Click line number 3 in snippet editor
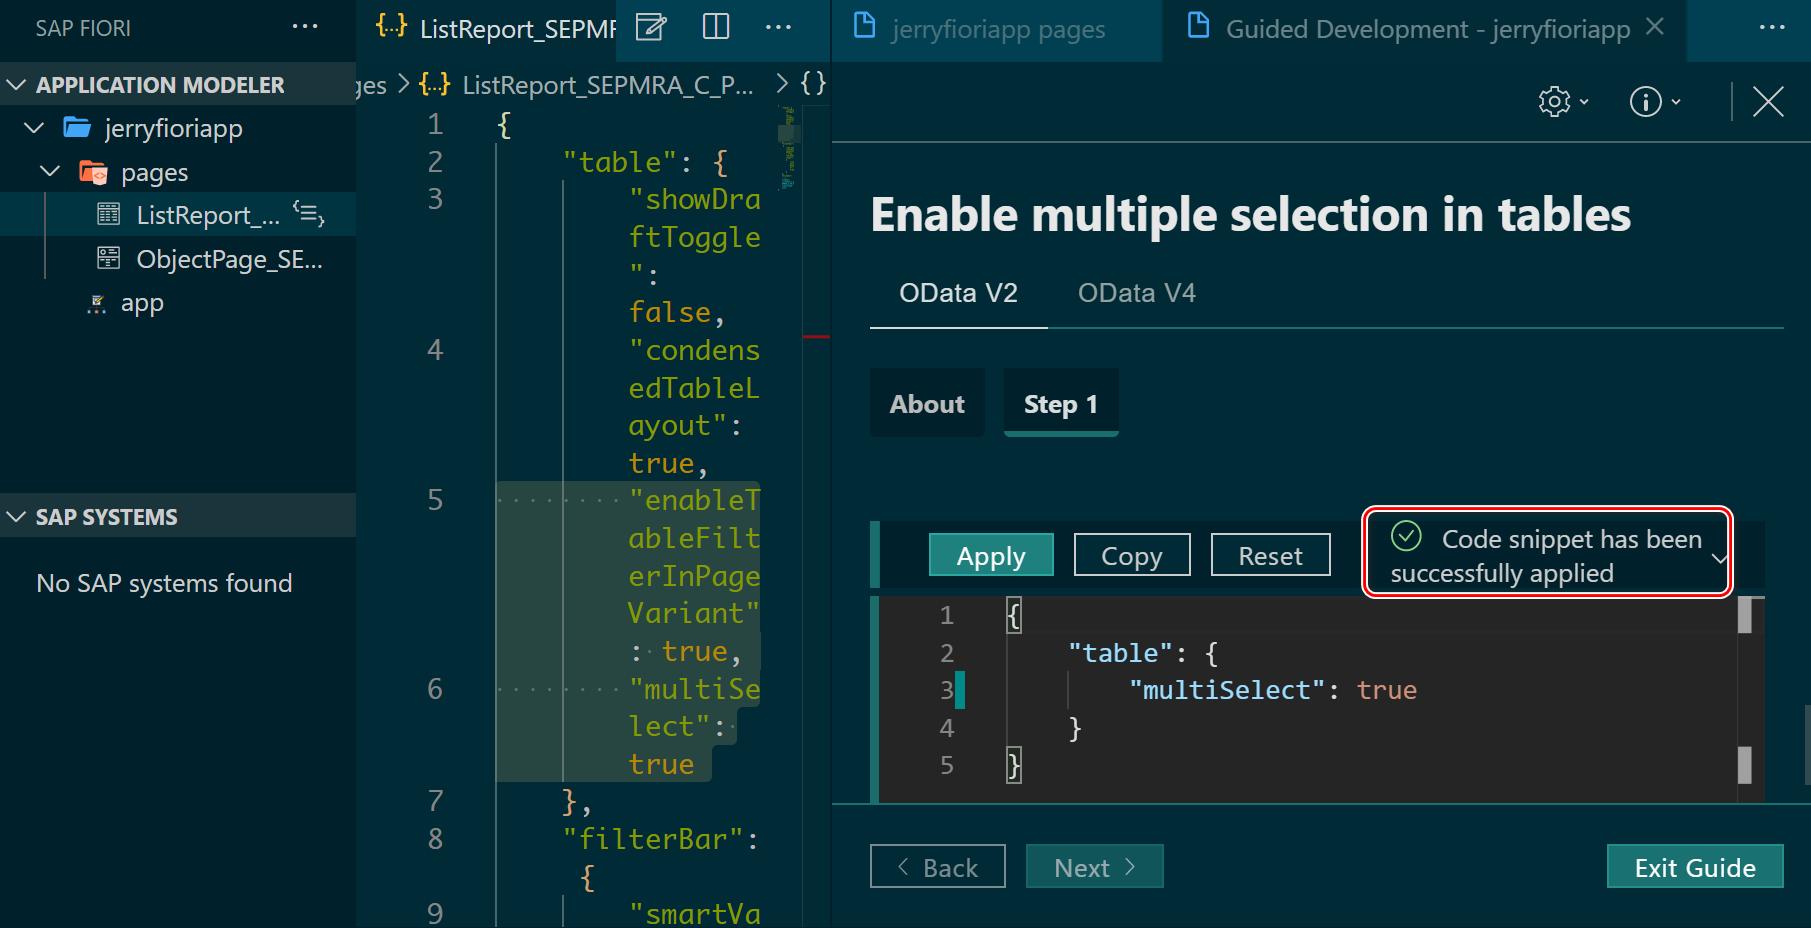Viewport: 1811px width, 928px height. pos(946,690)
